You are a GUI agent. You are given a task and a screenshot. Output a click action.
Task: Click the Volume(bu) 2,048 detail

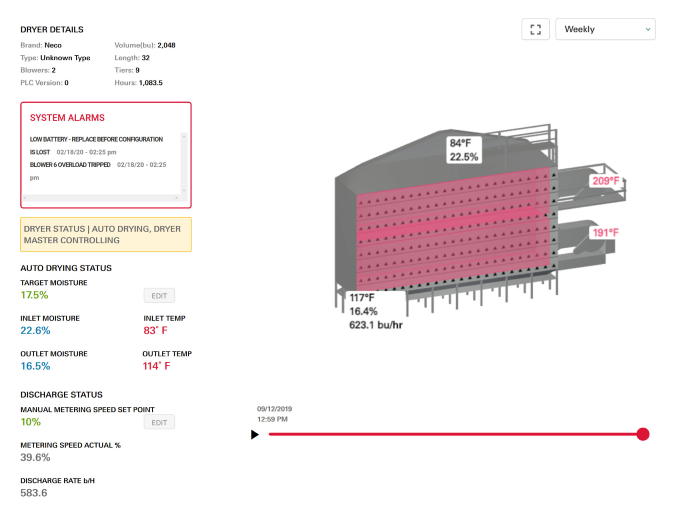pos(145,45)
